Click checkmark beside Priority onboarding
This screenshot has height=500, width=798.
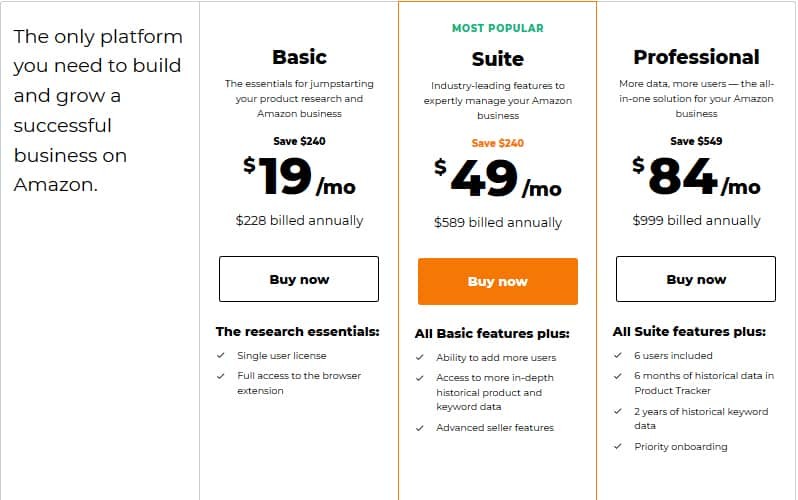pos(618,447)
